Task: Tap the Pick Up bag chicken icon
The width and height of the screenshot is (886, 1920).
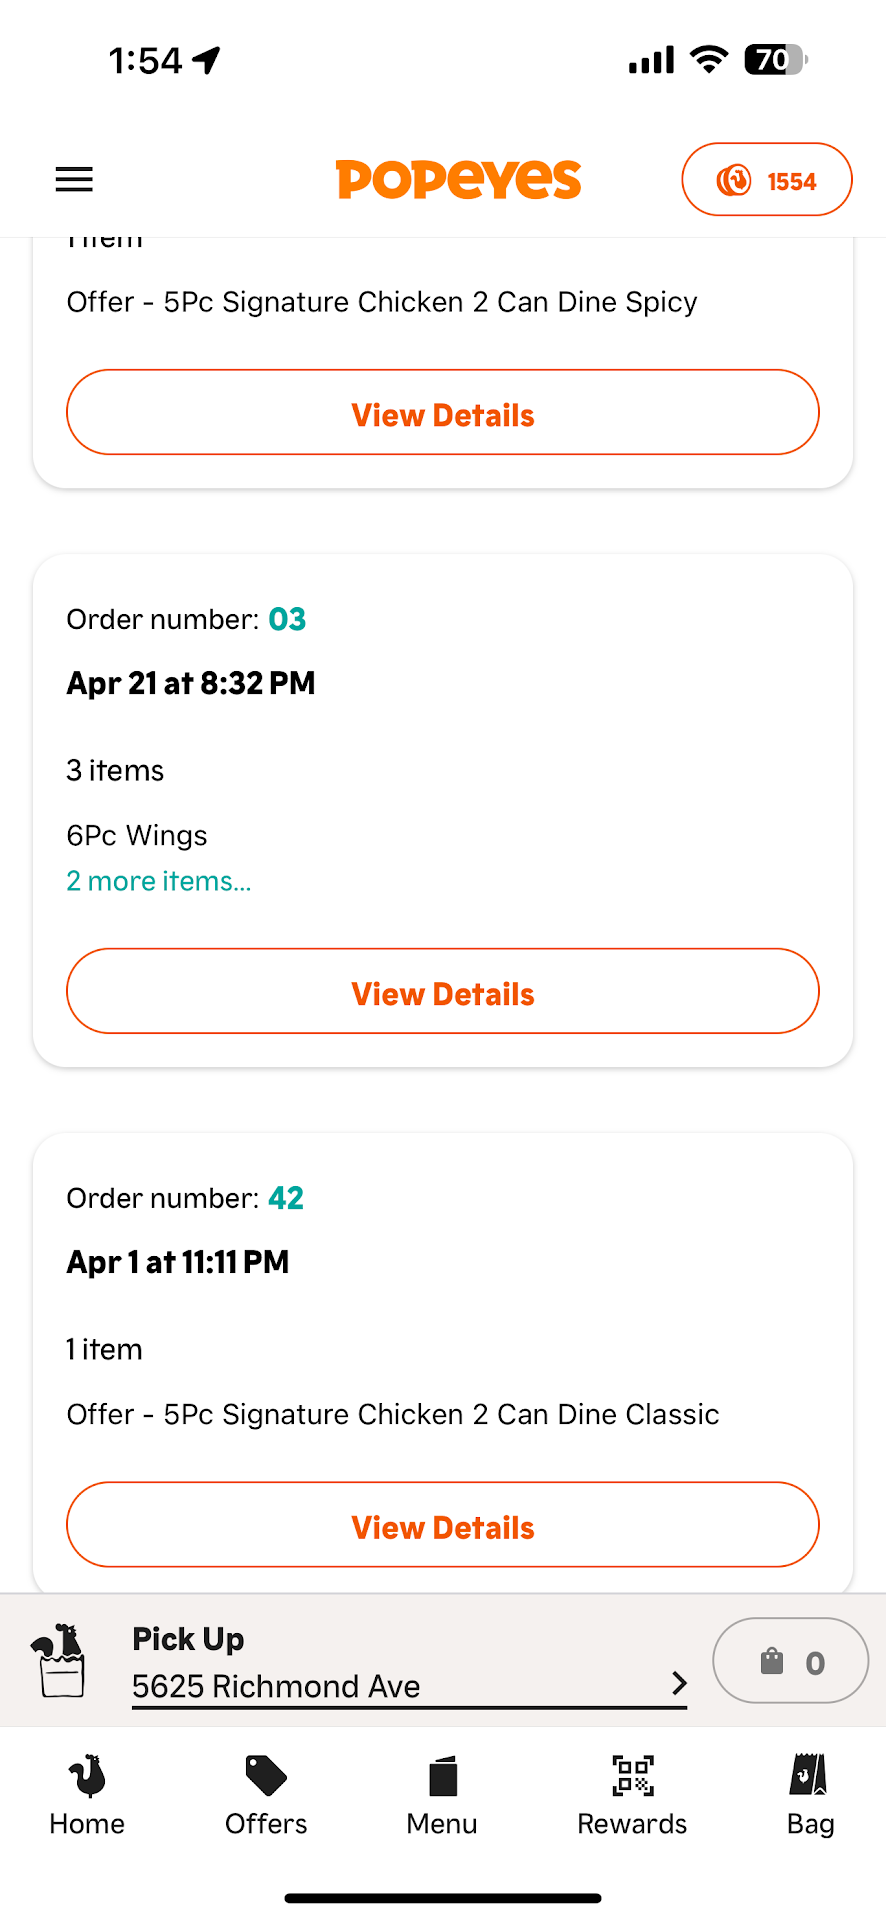Action: [60, 1660]
